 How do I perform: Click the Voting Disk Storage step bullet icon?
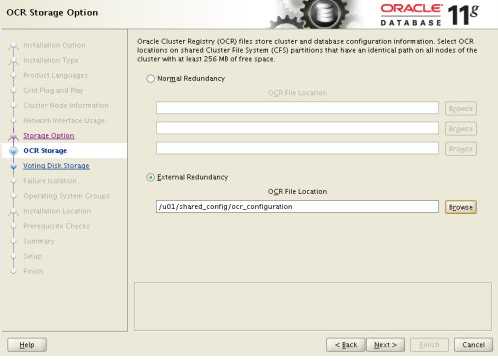tap(13, 166)
